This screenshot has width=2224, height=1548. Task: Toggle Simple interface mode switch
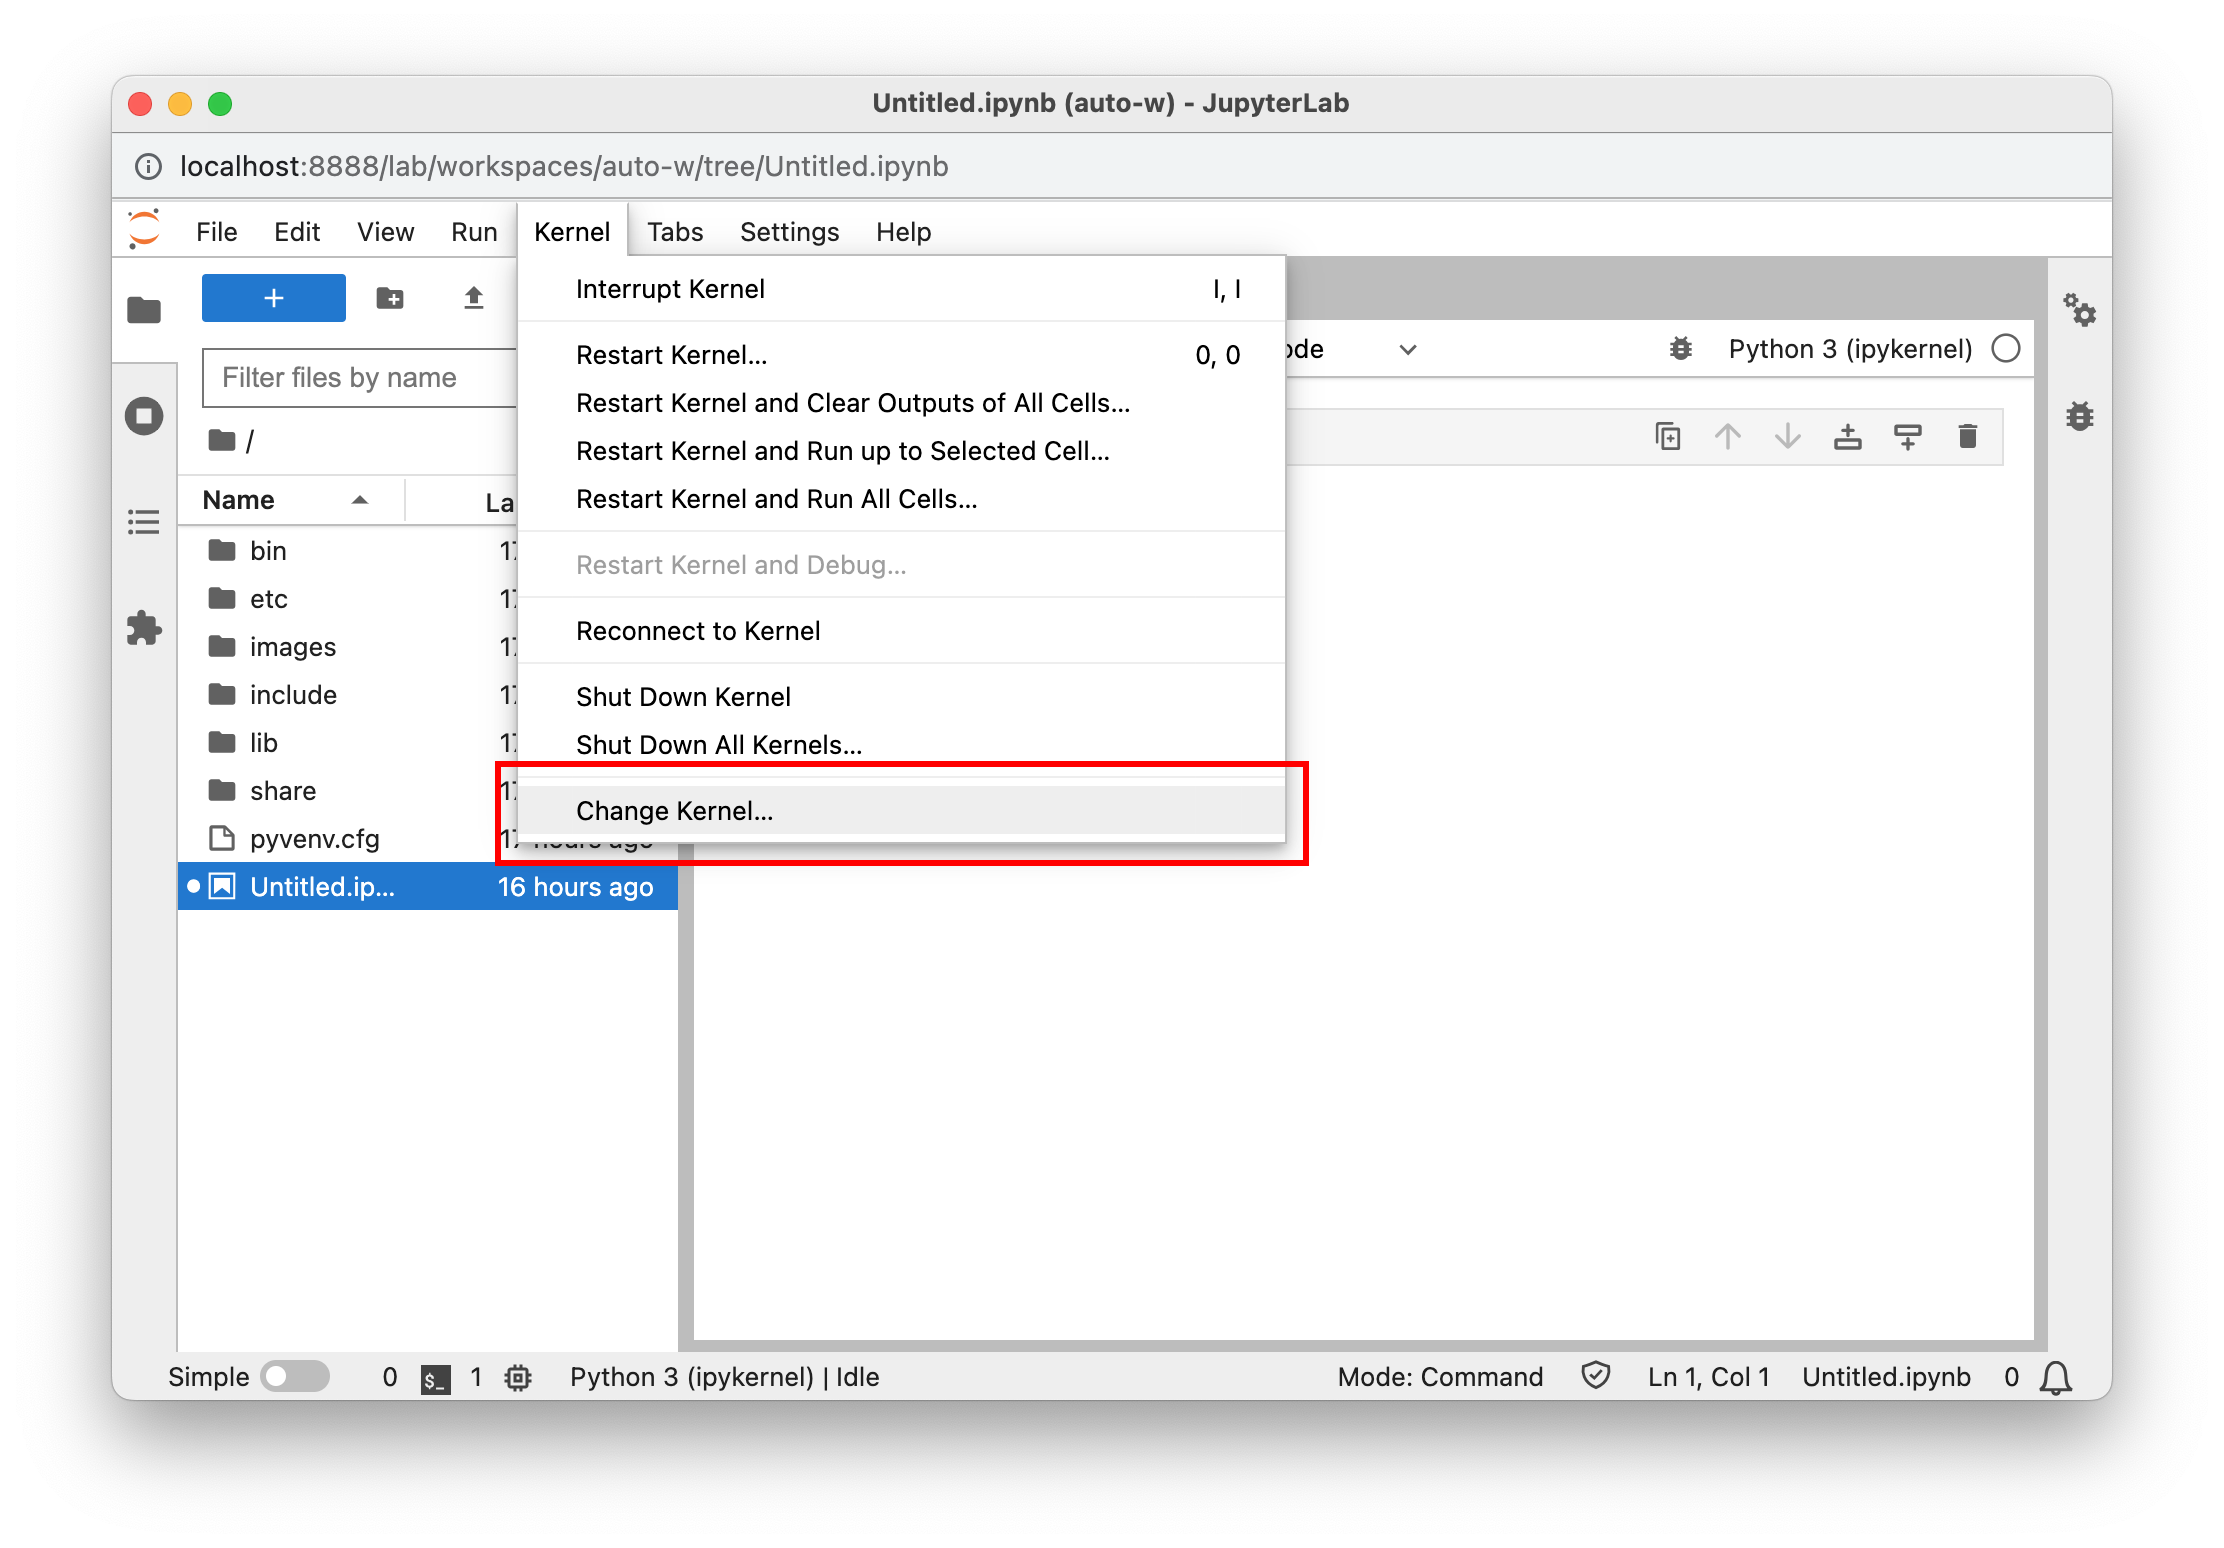tap(295, 1377)
